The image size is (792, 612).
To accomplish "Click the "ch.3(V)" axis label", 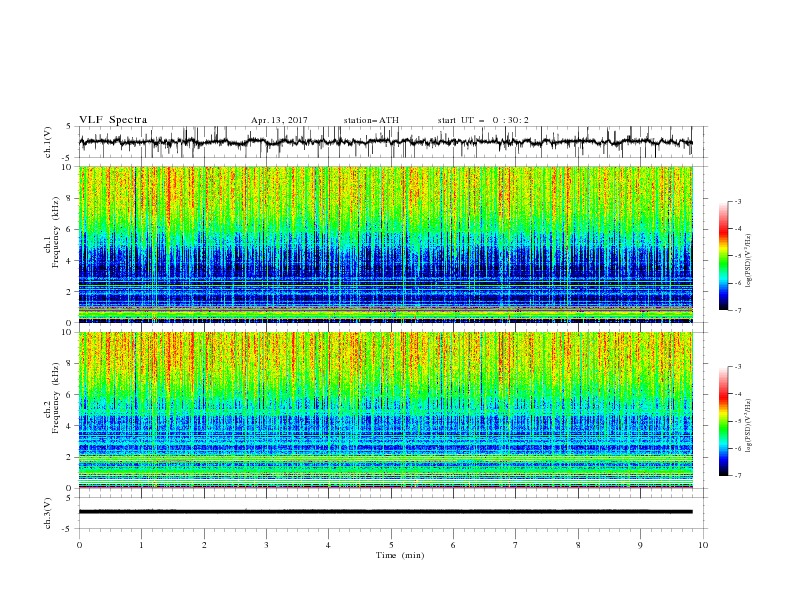I will click(x=48, y=513).
